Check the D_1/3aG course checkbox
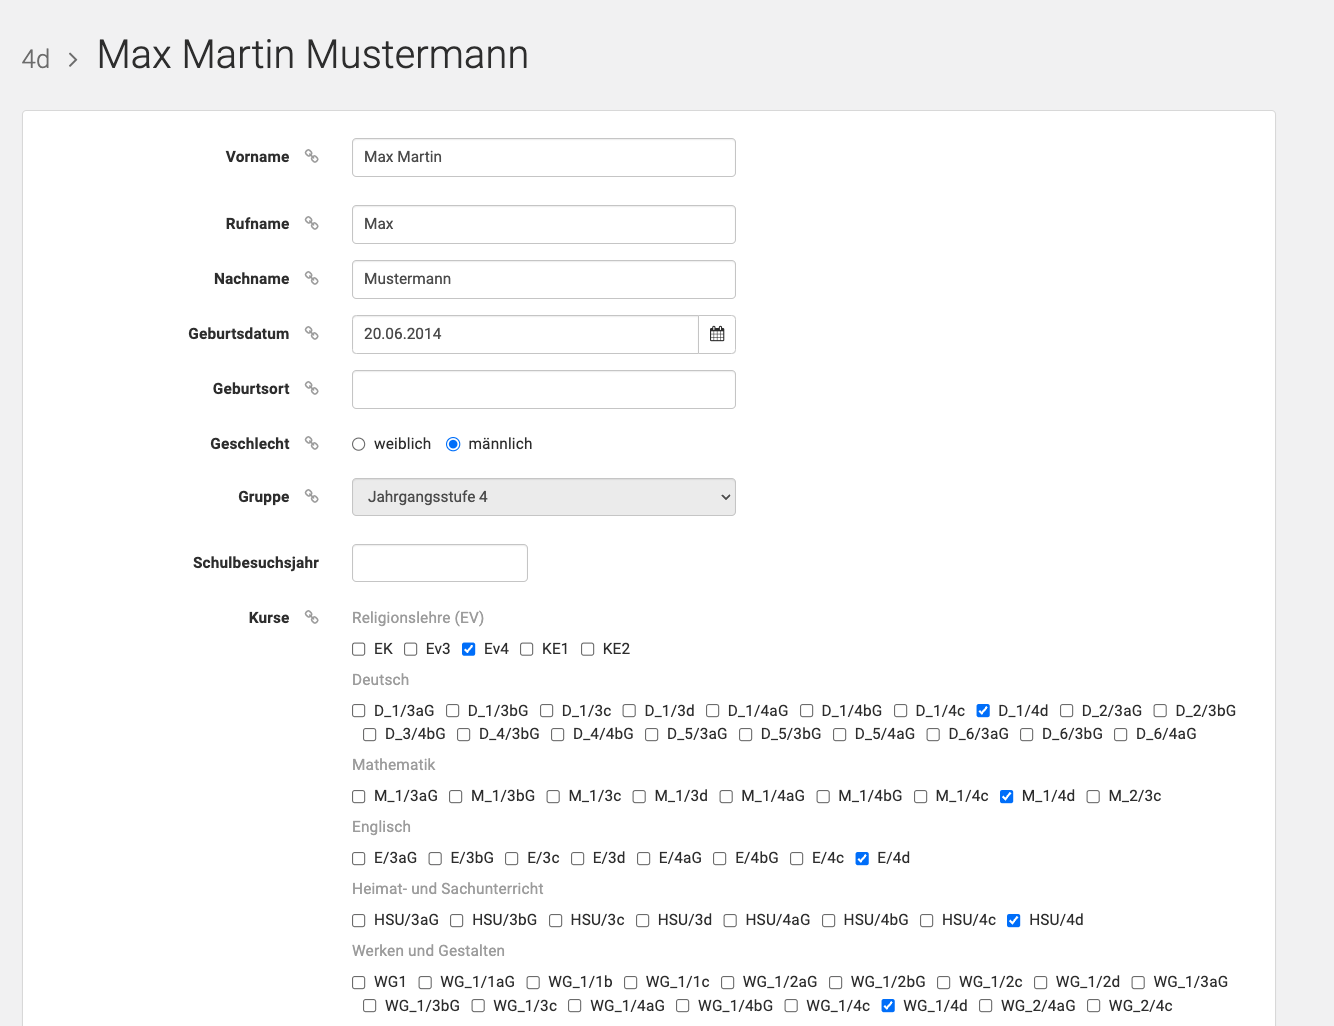The height and width of the screenshot is (1026, 1334). (x=359, y=711)
